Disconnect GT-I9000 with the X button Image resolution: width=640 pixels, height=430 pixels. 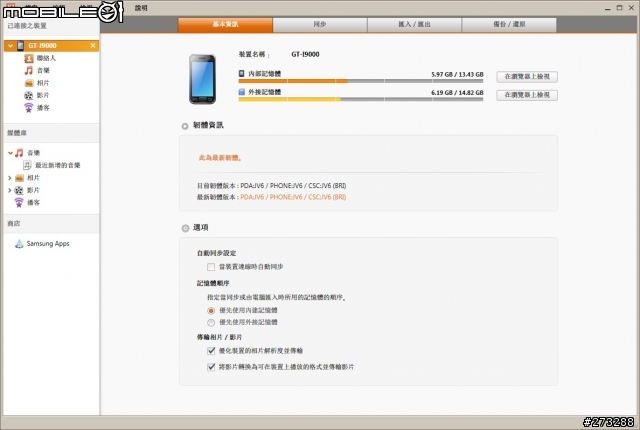93,46
